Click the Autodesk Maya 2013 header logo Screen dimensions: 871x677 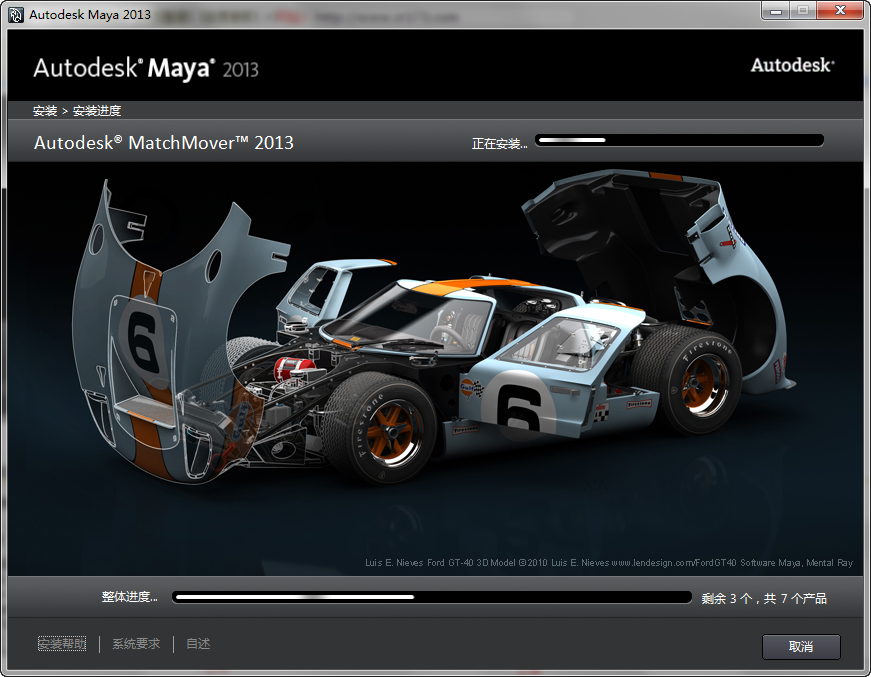pos(146,69)
